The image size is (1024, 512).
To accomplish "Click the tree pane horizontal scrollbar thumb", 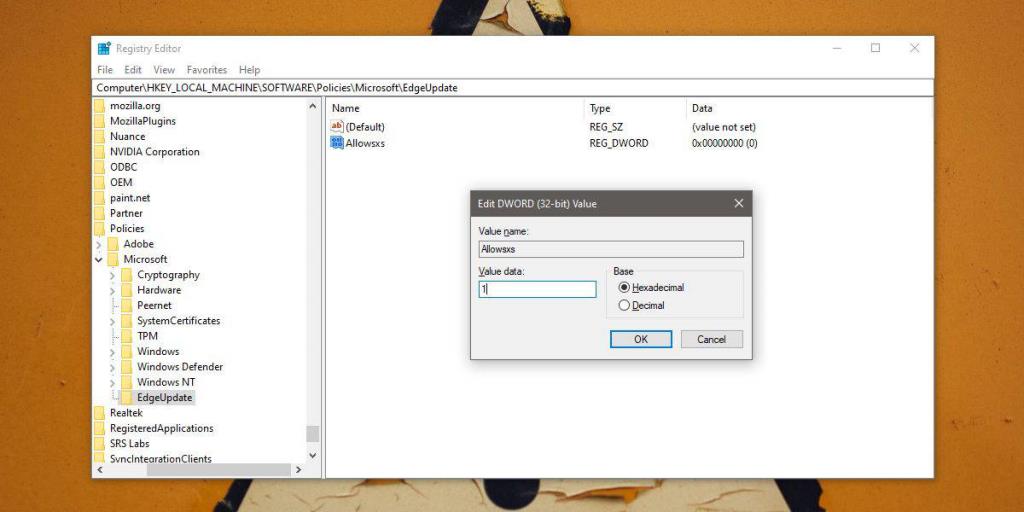I will pos(219,470).
